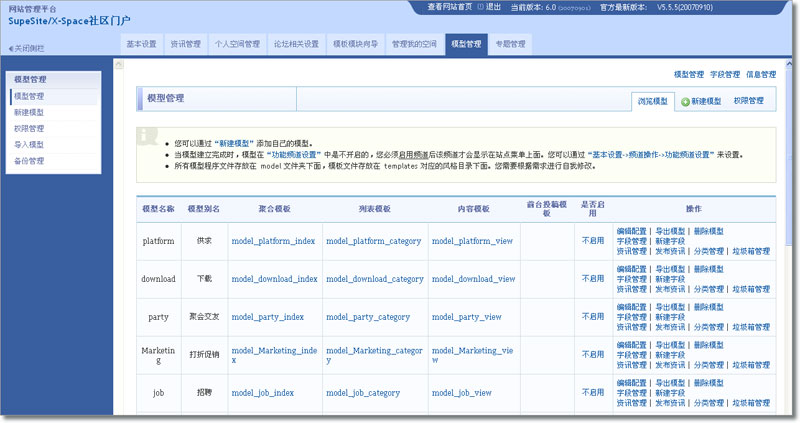Click 新建字段 in the download row
This screenshot has height=423, width=800.
(x=670, y=279)
